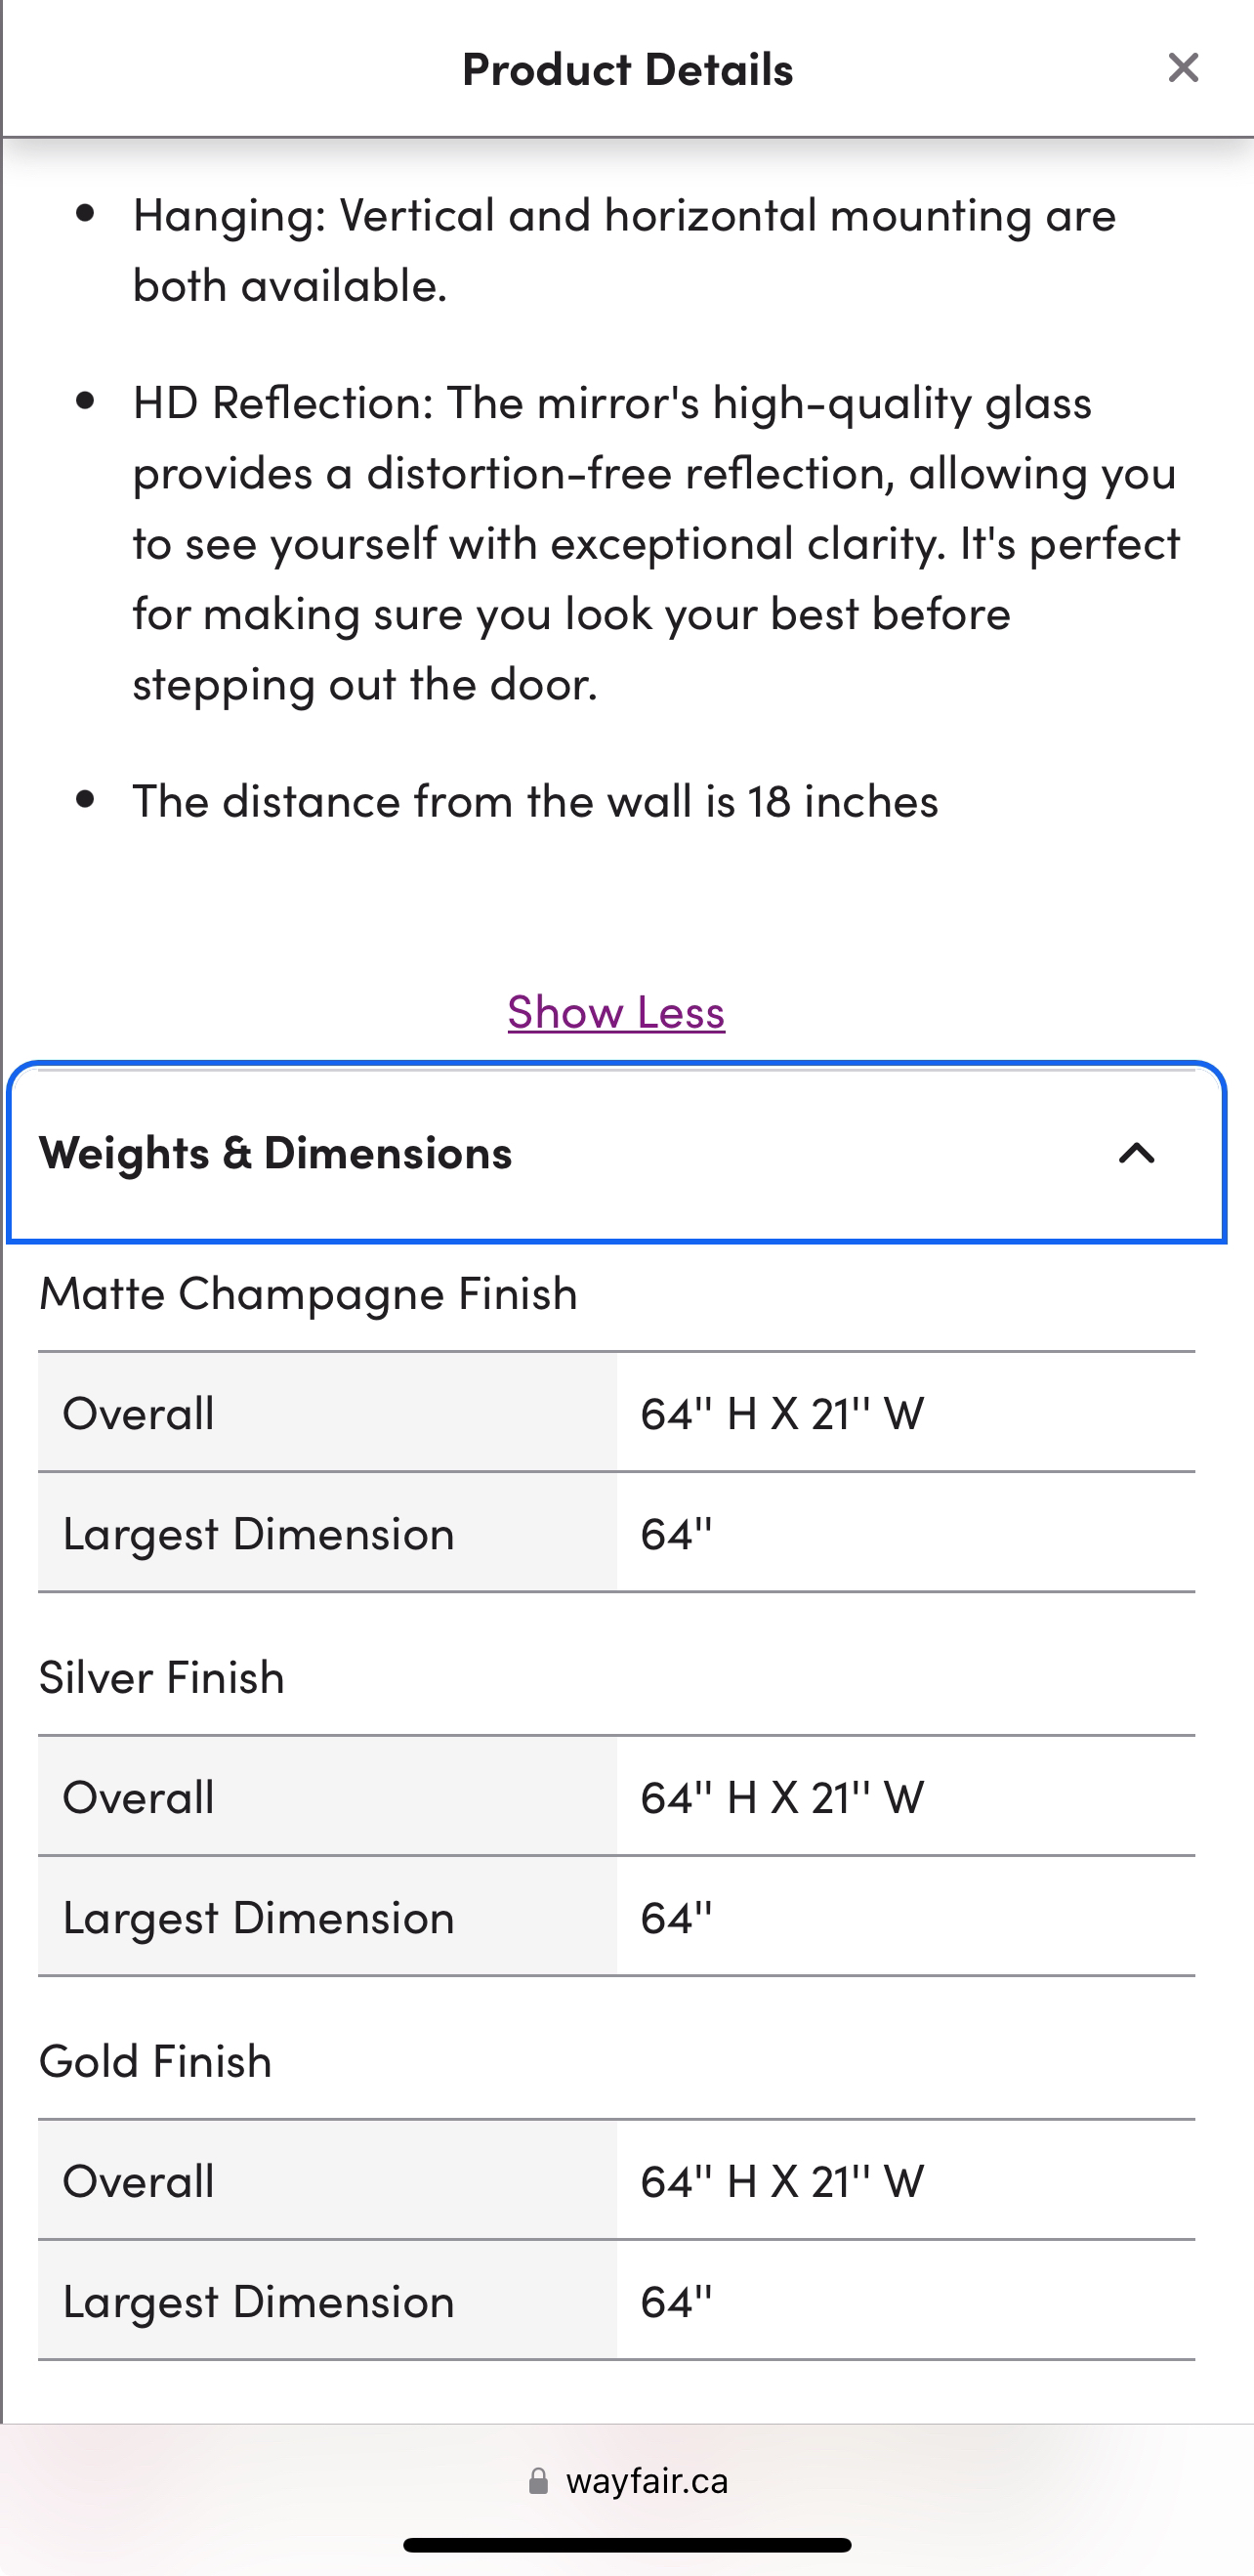
Task: Click the Hanging mounting bullet text
Action: pyautogui.click(x=624, y=250)
